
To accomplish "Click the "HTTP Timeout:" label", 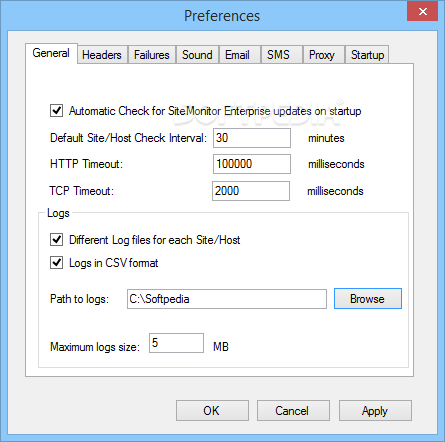I will [x=86, y=164].
